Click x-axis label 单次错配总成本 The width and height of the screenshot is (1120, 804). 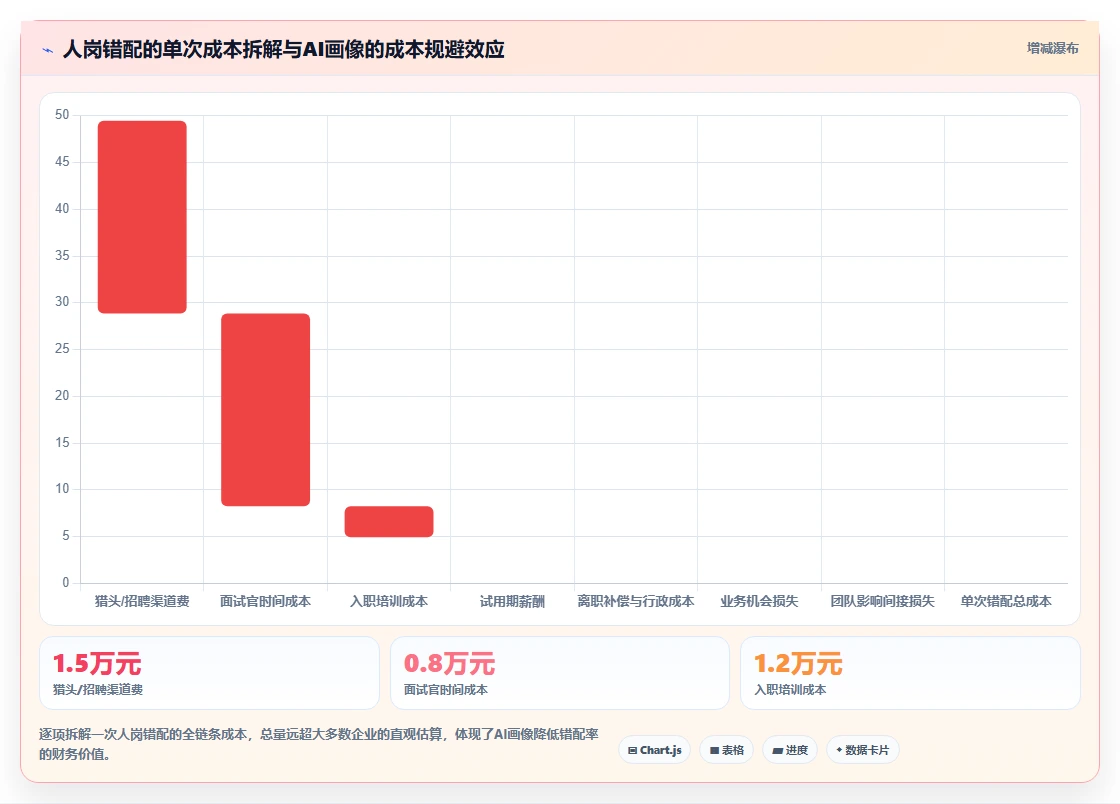[1006, 601]
